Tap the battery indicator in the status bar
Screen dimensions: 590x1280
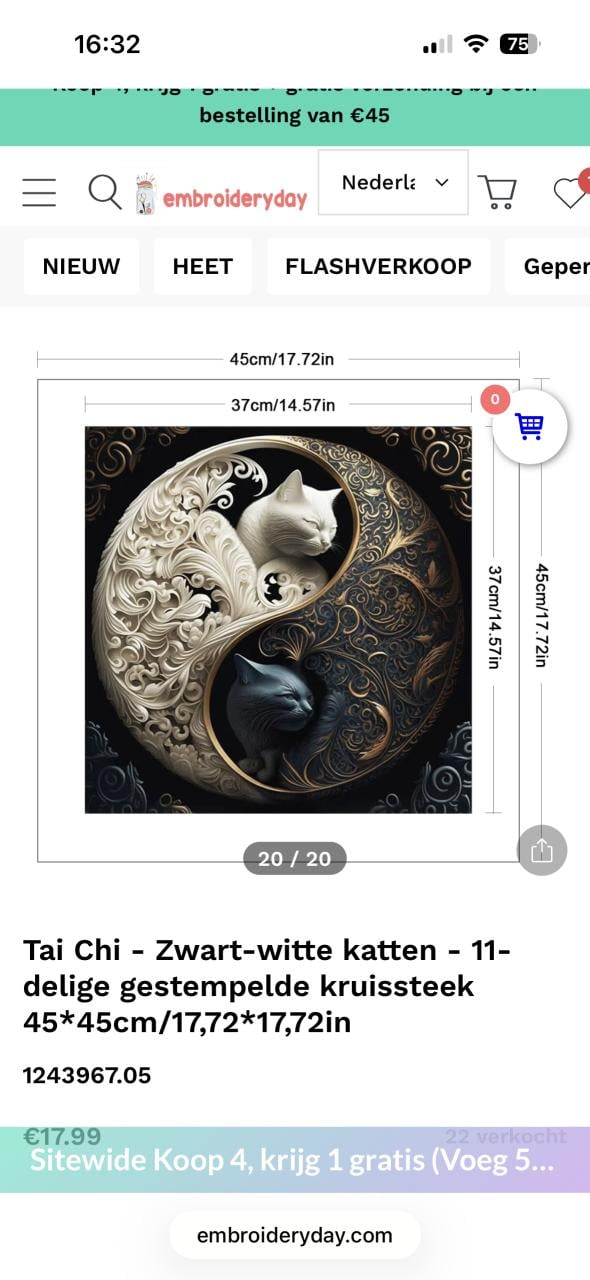(x=519, y=44)
